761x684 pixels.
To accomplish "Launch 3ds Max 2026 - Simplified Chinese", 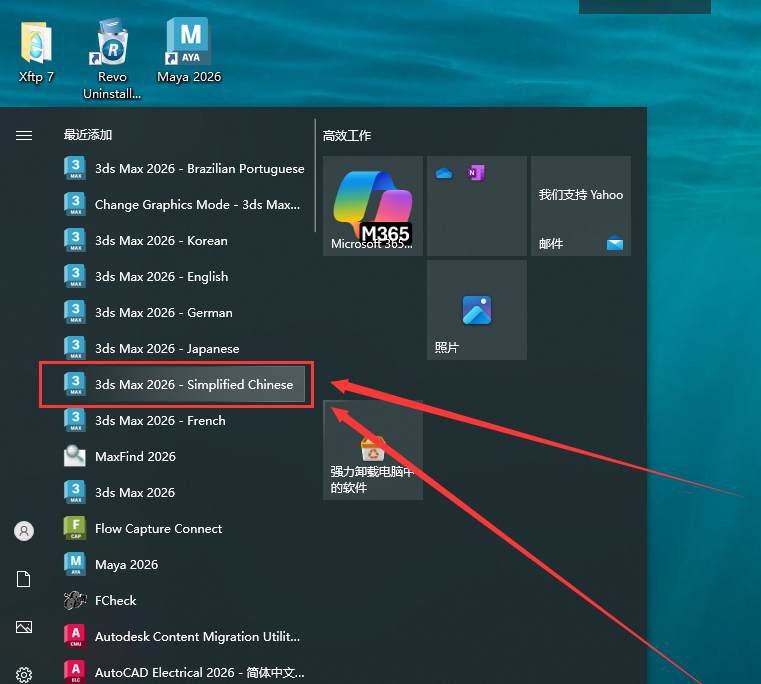I will tap(184, 384).
